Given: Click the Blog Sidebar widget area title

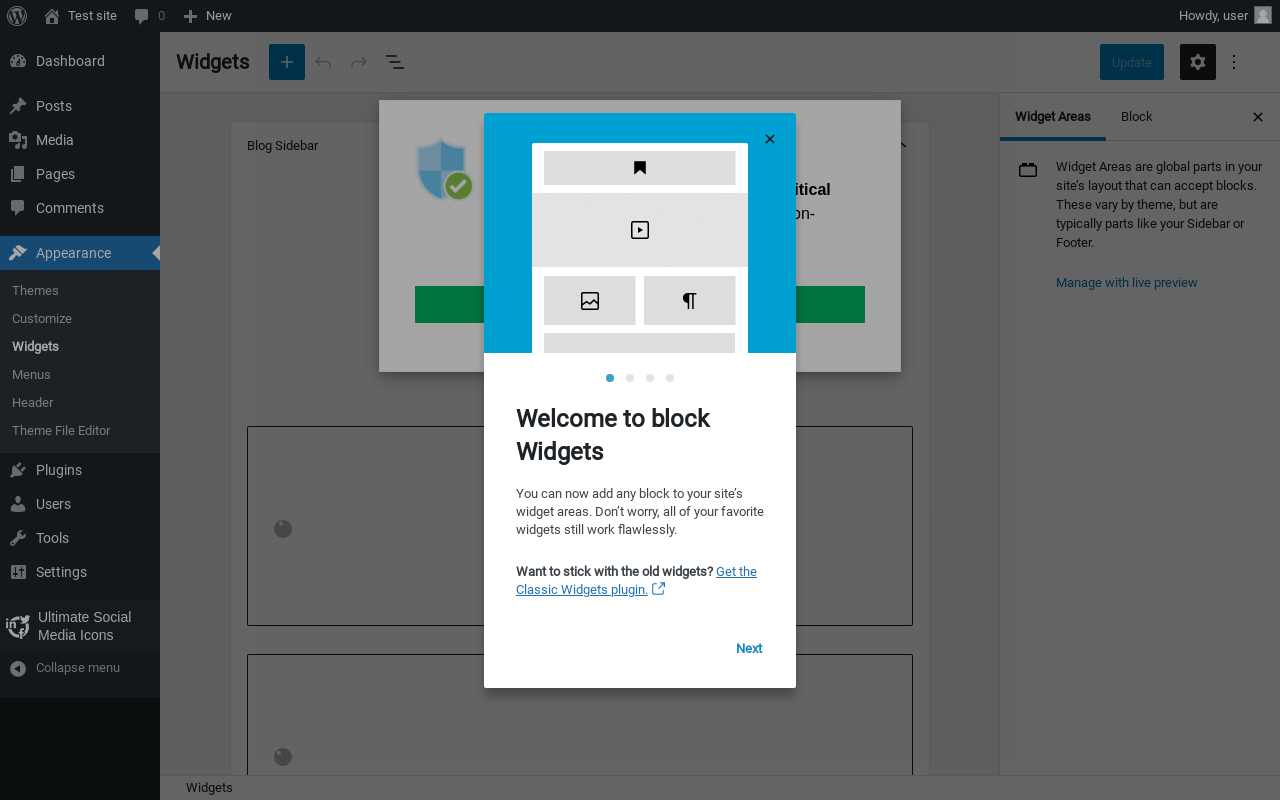Looking at the screenshot, I should [x=283, y=146].
